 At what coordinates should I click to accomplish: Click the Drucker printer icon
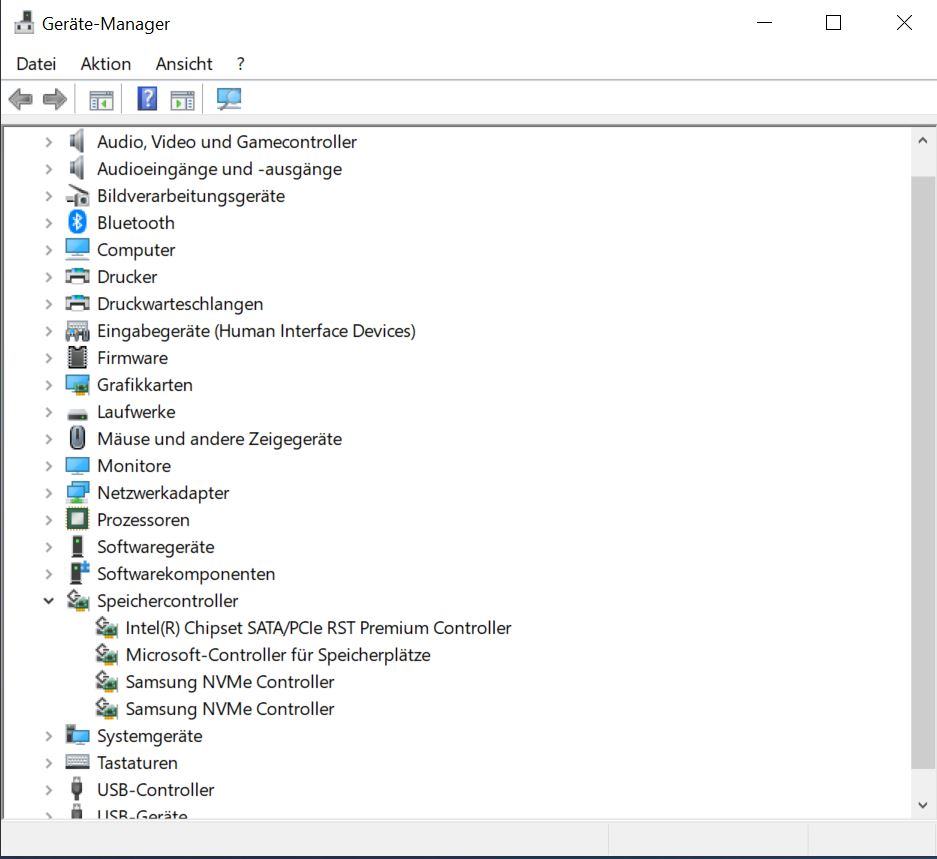click(77, 276)
